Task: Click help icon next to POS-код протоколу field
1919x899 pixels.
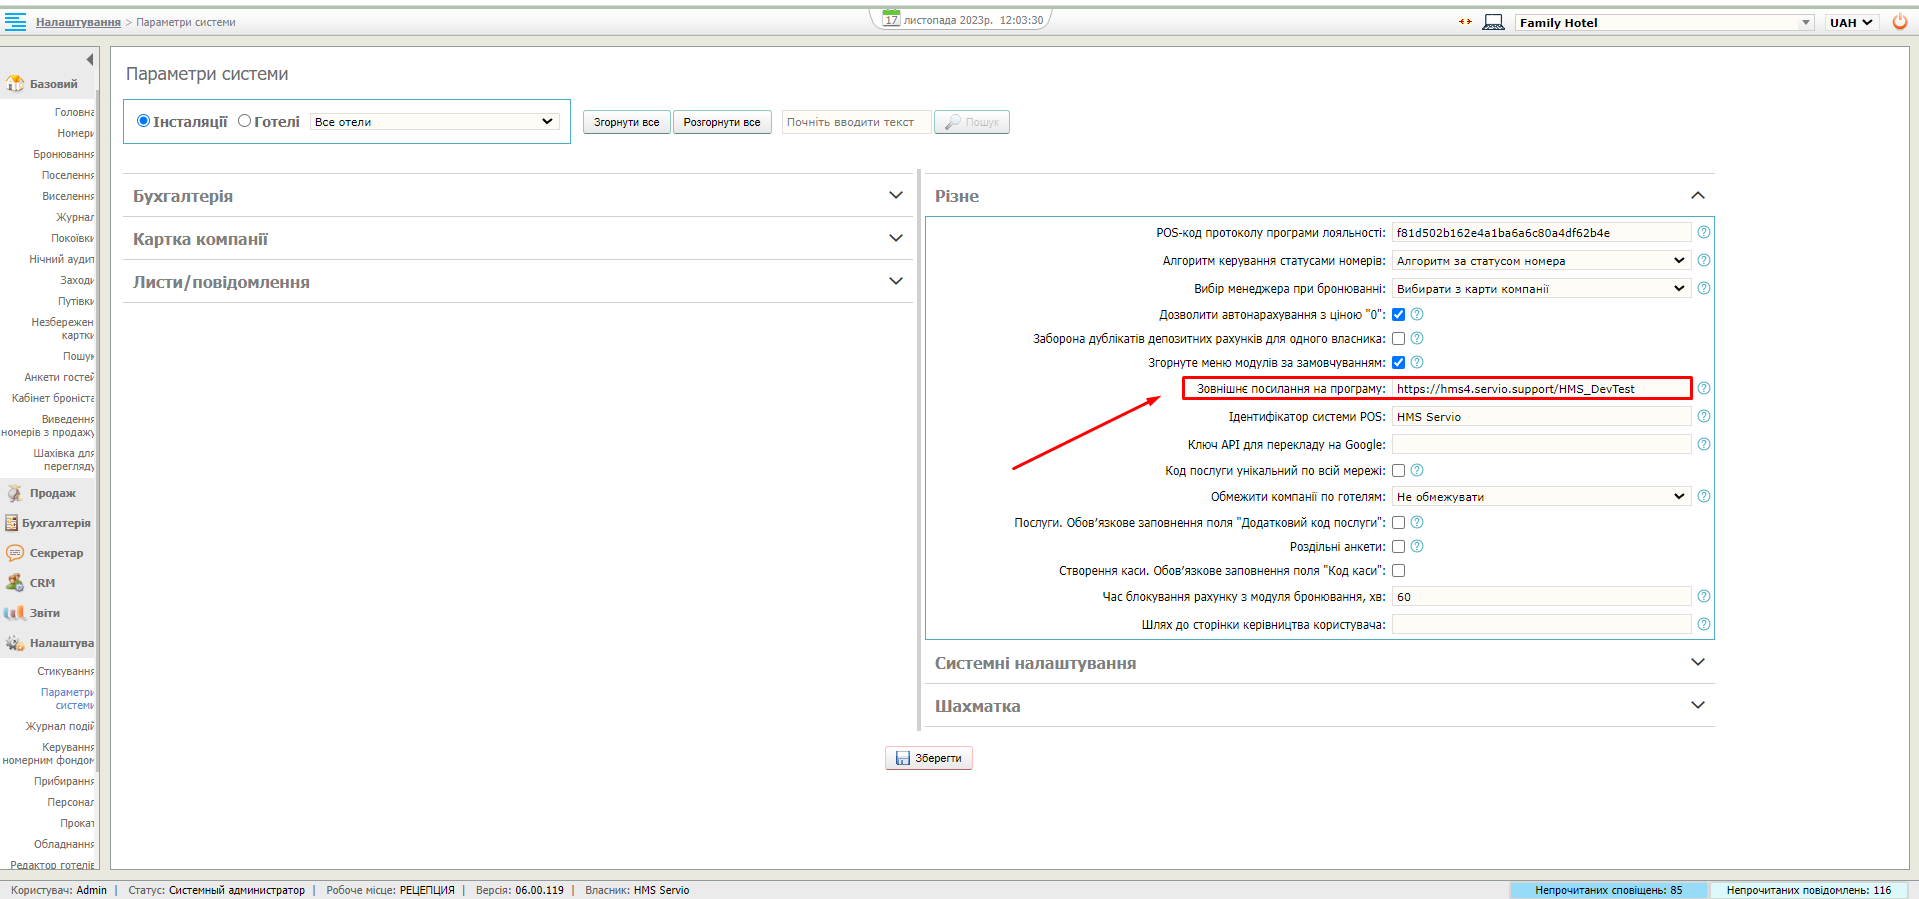Action: coord(1704,232)
